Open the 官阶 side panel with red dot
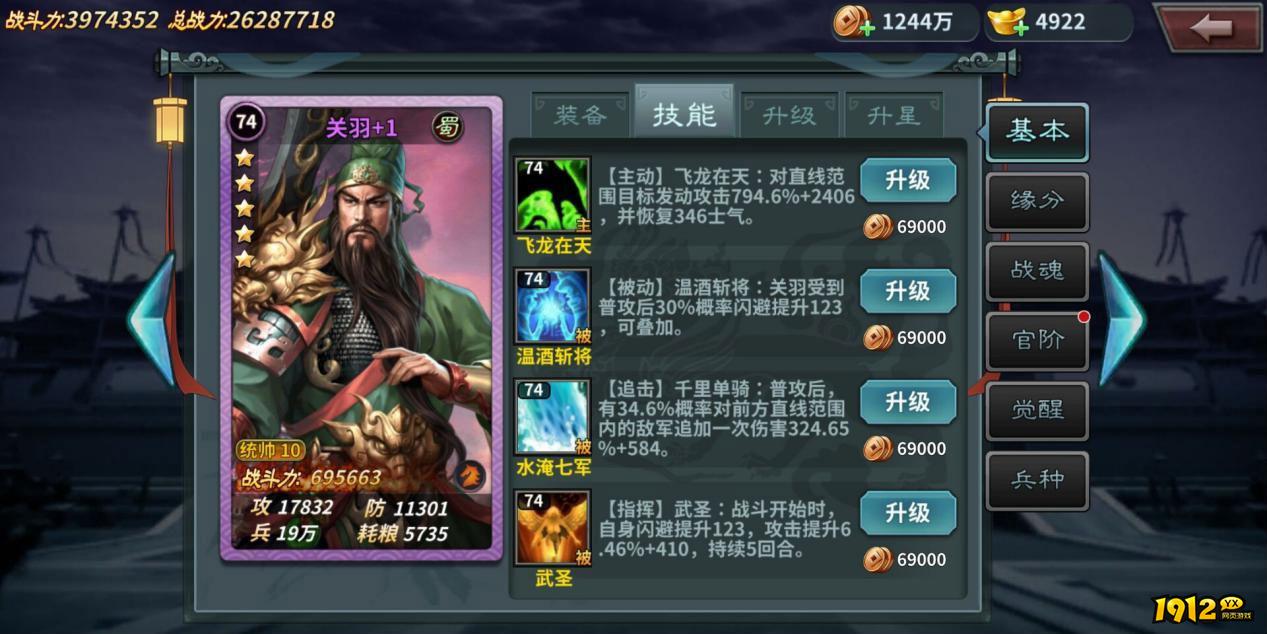The height and width of the screenshot is (634, 1267). pyautogui.click(x=1037, y=340)
